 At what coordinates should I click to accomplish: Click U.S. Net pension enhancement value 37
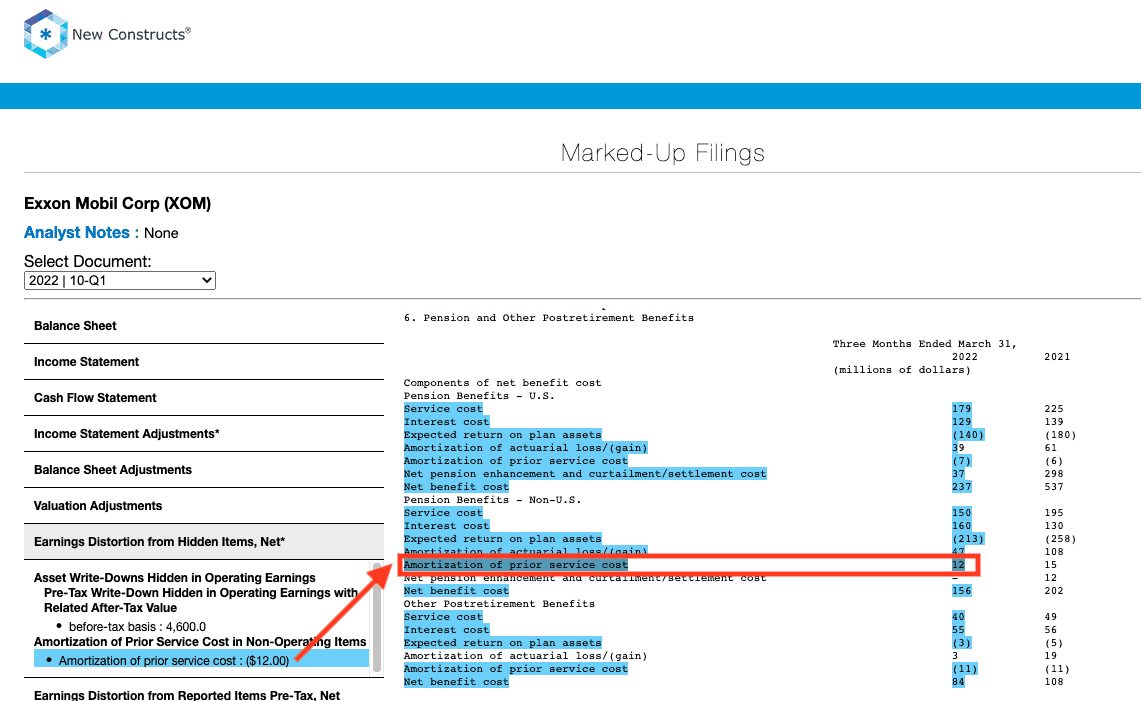tap(958, 474)
